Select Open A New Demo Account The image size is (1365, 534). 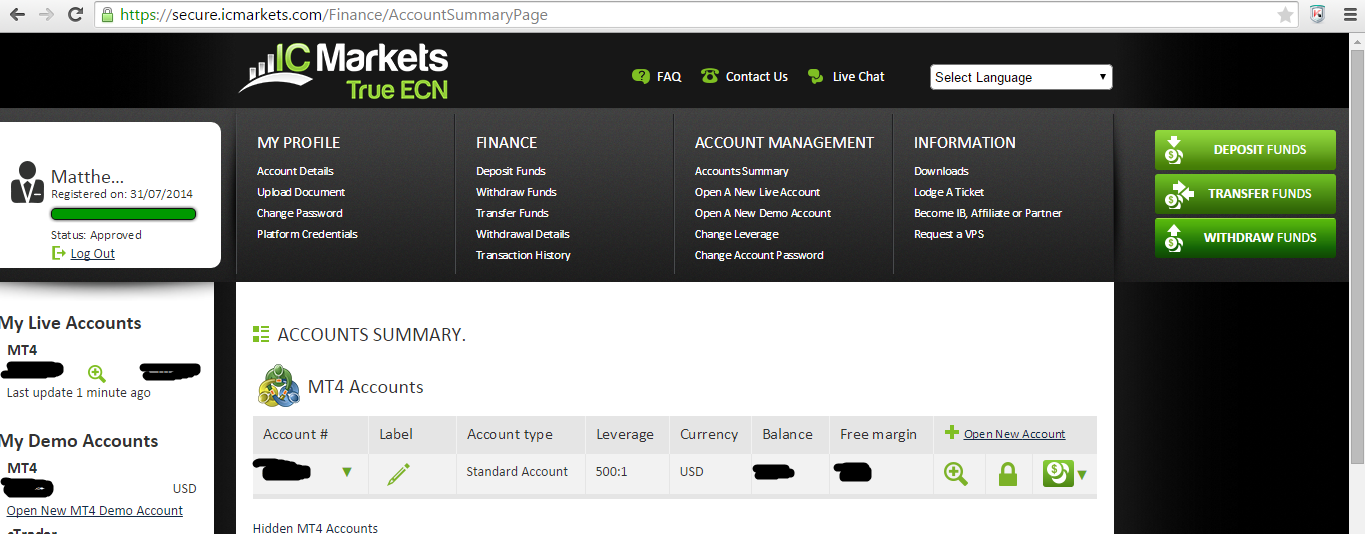[x=763, y=213]
